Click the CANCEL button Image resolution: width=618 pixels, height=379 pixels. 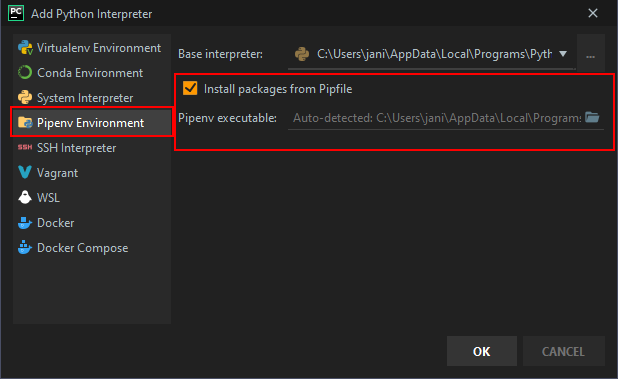click(563, 351)
